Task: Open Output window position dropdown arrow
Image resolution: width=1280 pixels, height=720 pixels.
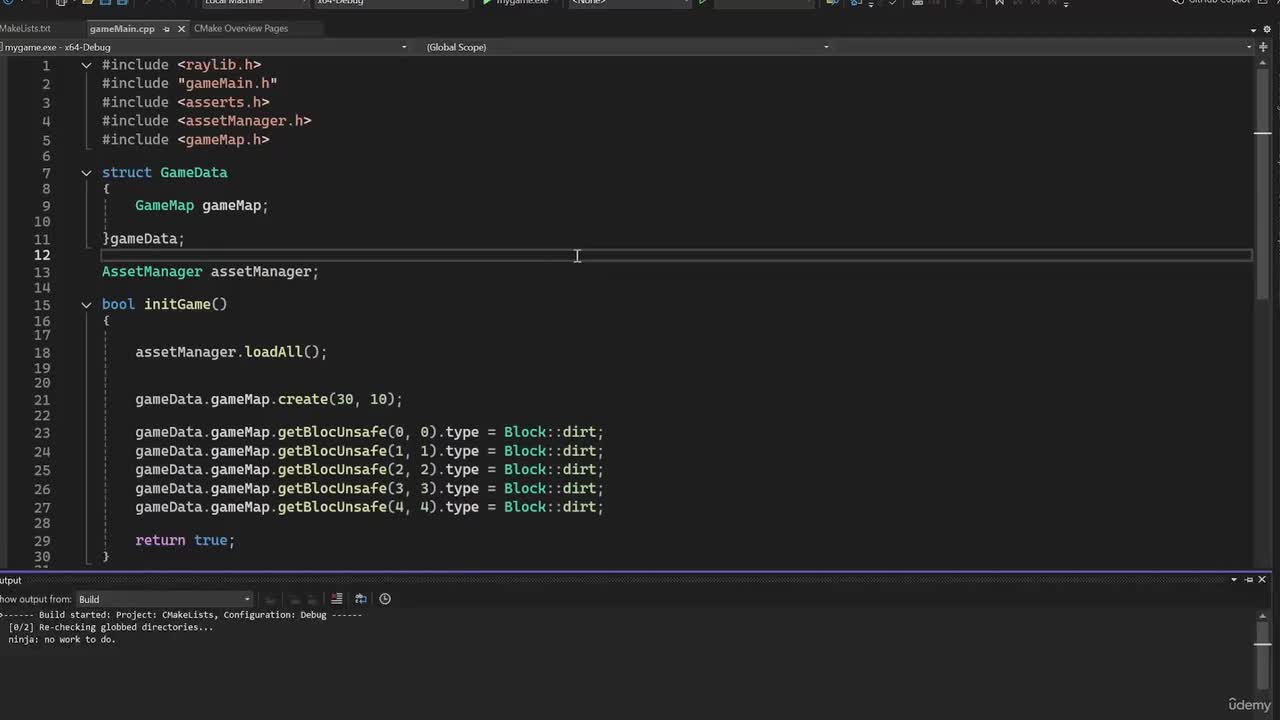Action: click(1235, 579)
